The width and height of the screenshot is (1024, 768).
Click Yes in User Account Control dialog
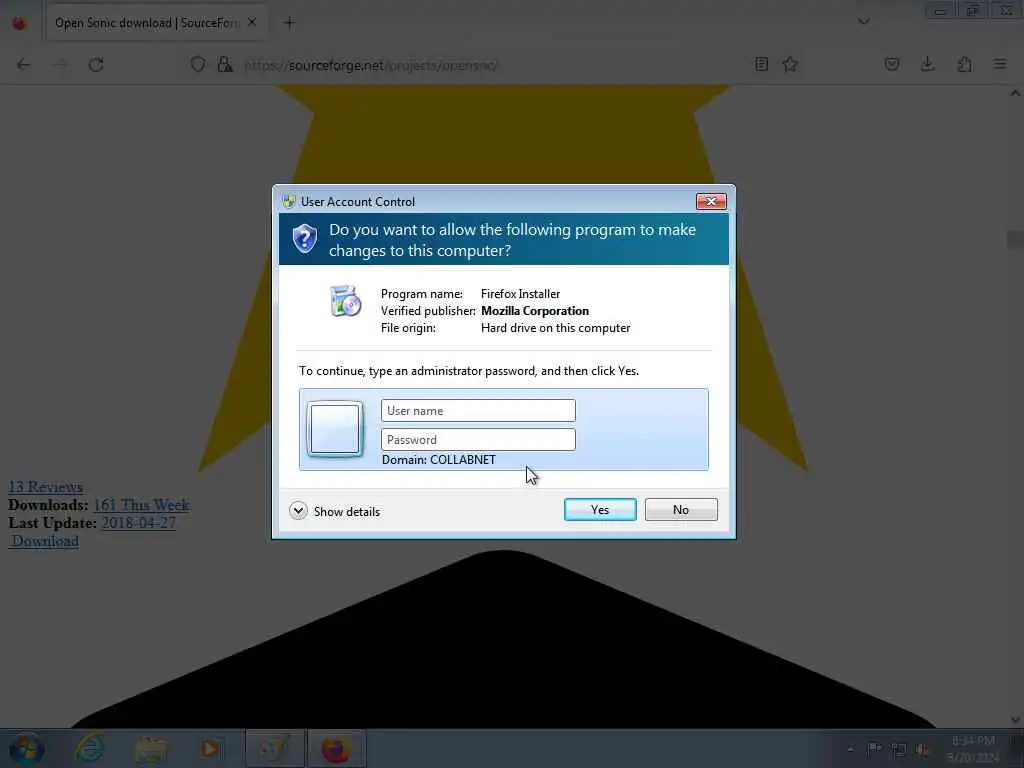tap(600, 510)
